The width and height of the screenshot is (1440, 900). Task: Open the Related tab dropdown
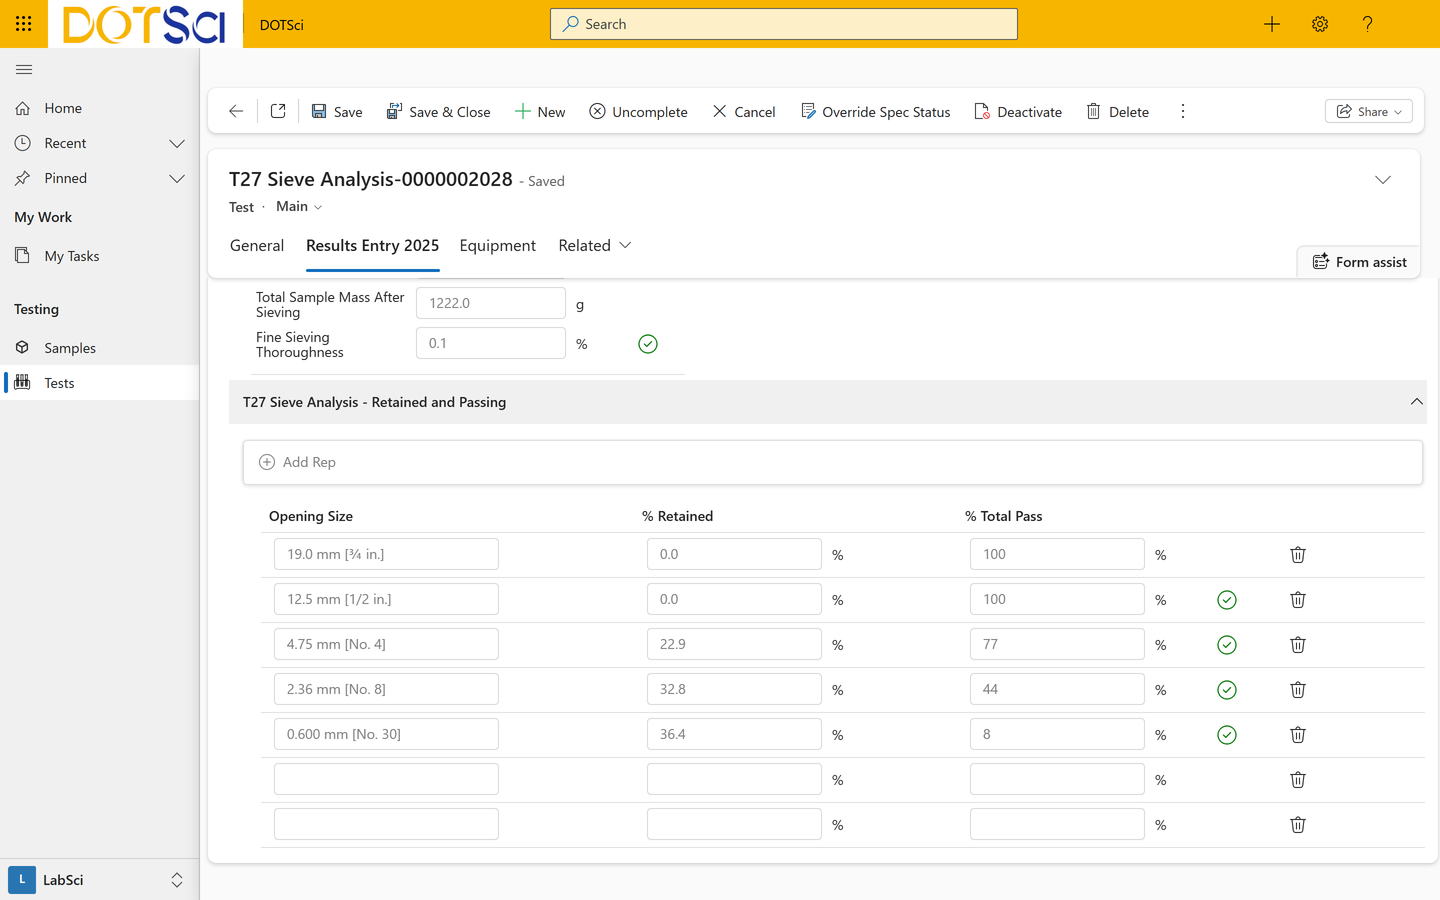pos(595,246)
